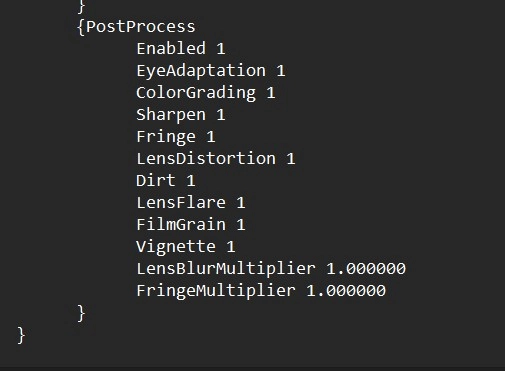Place cursor on LensFlare 1
505x371 pixels.
[191, 203]
